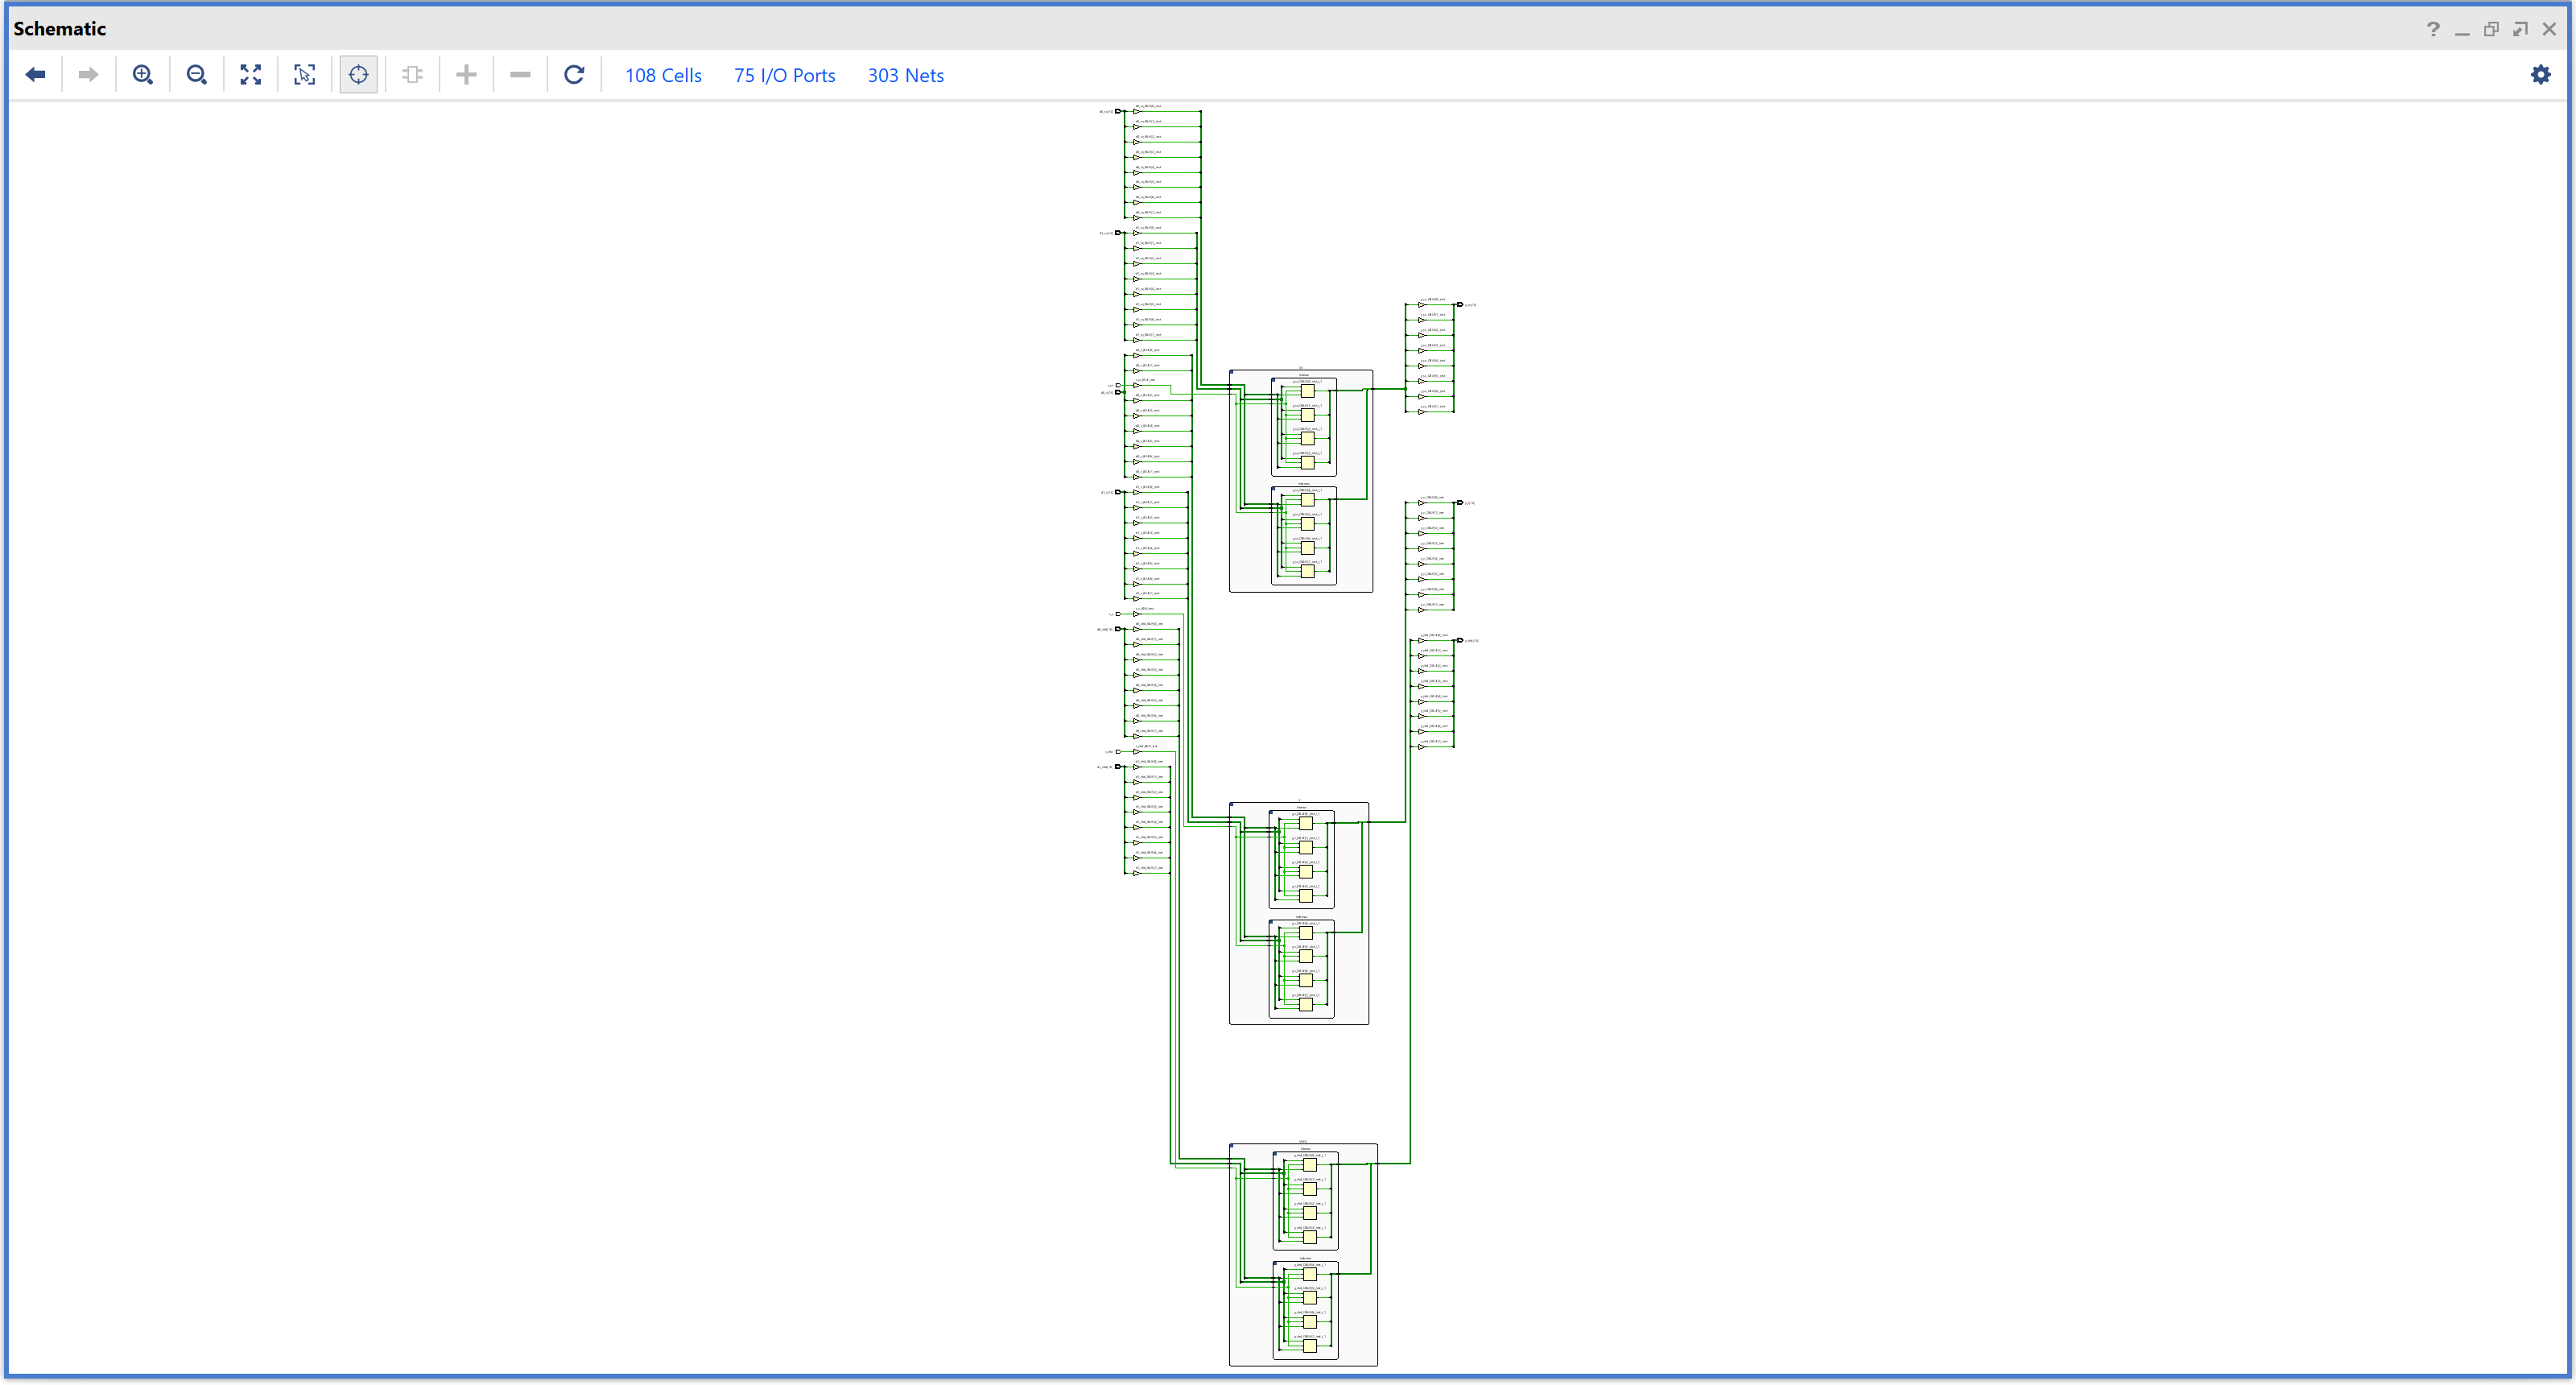This screenshot has height=1385, width=2576.
Task: Open schematic settings via gear icon
Action: [x=2540, y=75]
